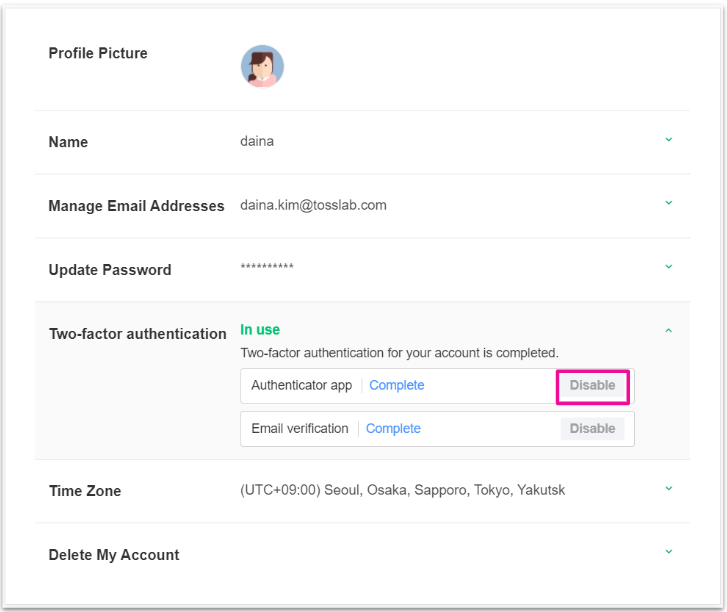Click the Manage Email Addresses heading
The image size is (727, 612).
(136, 206)
